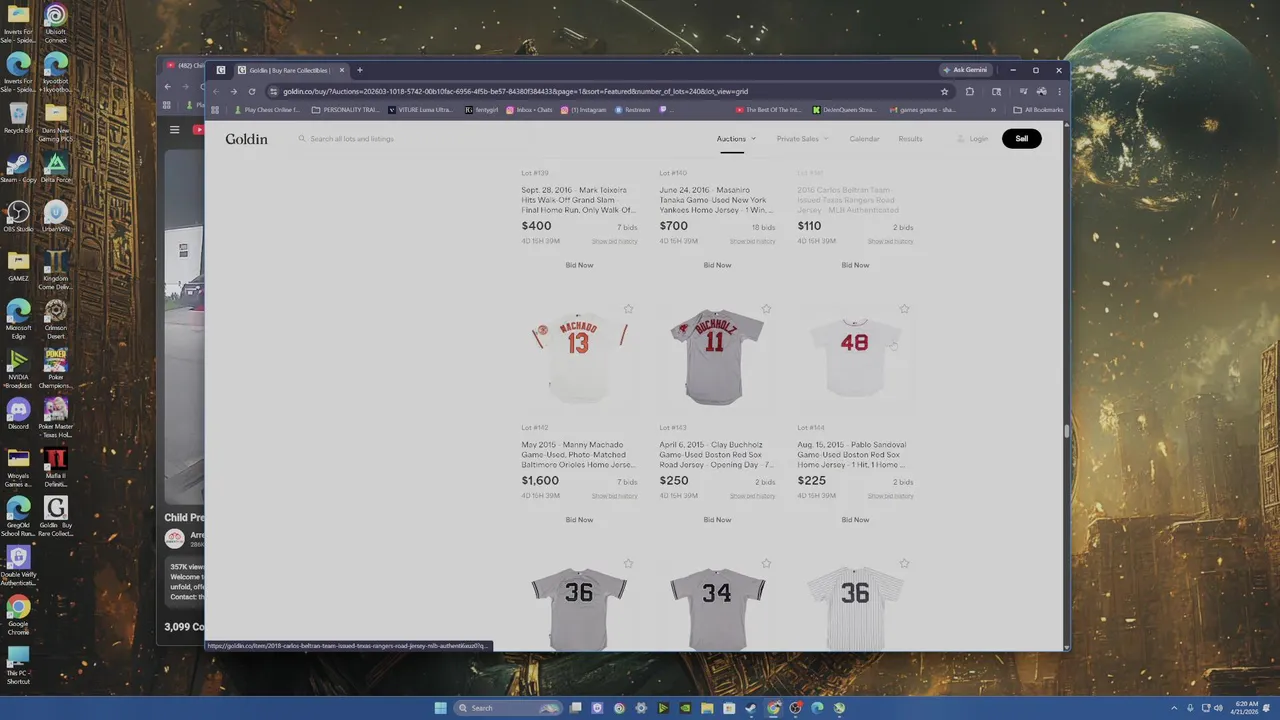1280x720 pixels.
Task: Click the Windows taskbar search box
Action: 507,708
